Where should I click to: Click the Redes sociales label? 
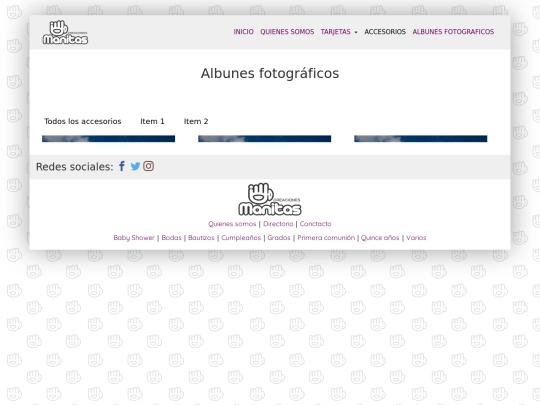pos(74,167)
